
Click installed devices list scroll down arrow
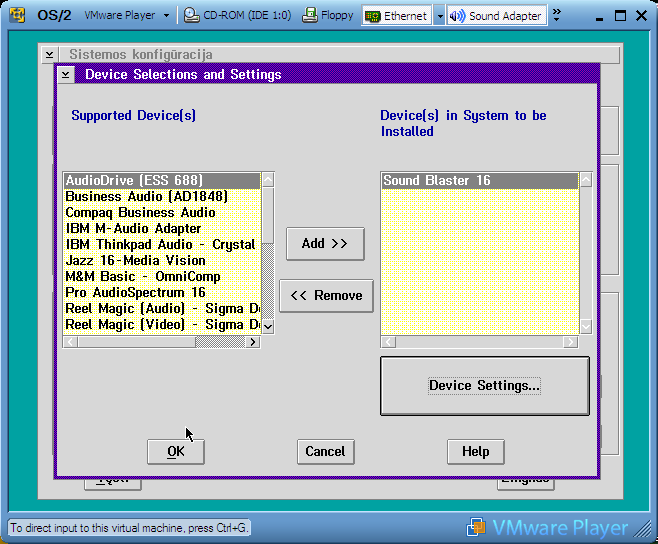[586, 327]
